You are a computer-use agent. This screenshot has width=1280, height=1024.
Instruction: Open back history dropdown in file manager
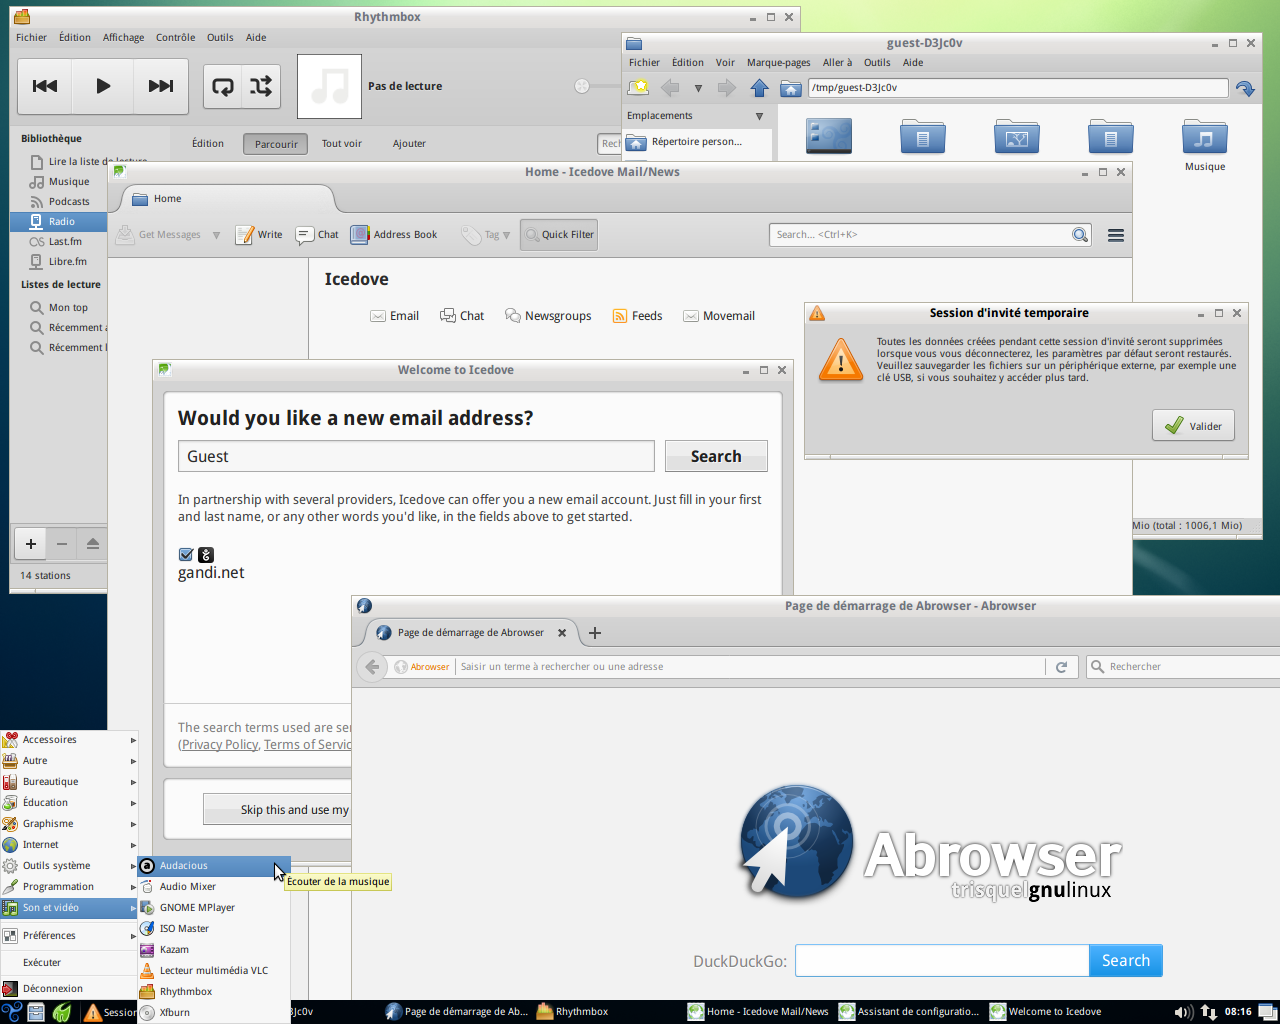698,88
